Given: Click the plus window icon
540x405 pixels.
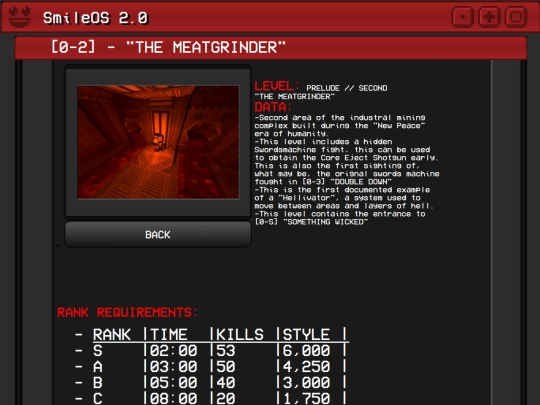Looking at the screenshot, I should [489, 17].
